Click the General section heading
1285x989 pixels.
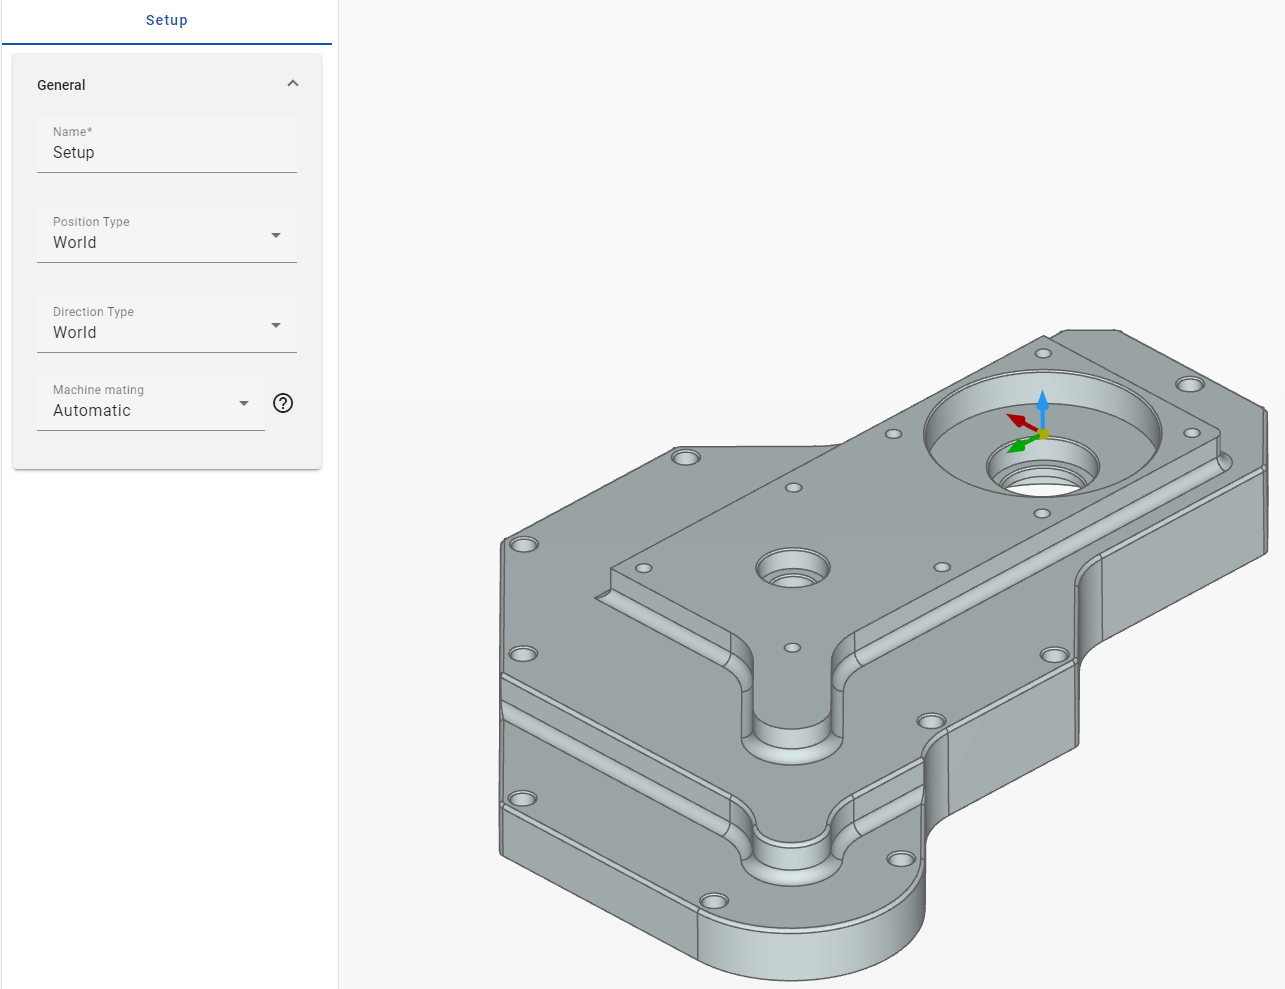[x=61, y=85]
